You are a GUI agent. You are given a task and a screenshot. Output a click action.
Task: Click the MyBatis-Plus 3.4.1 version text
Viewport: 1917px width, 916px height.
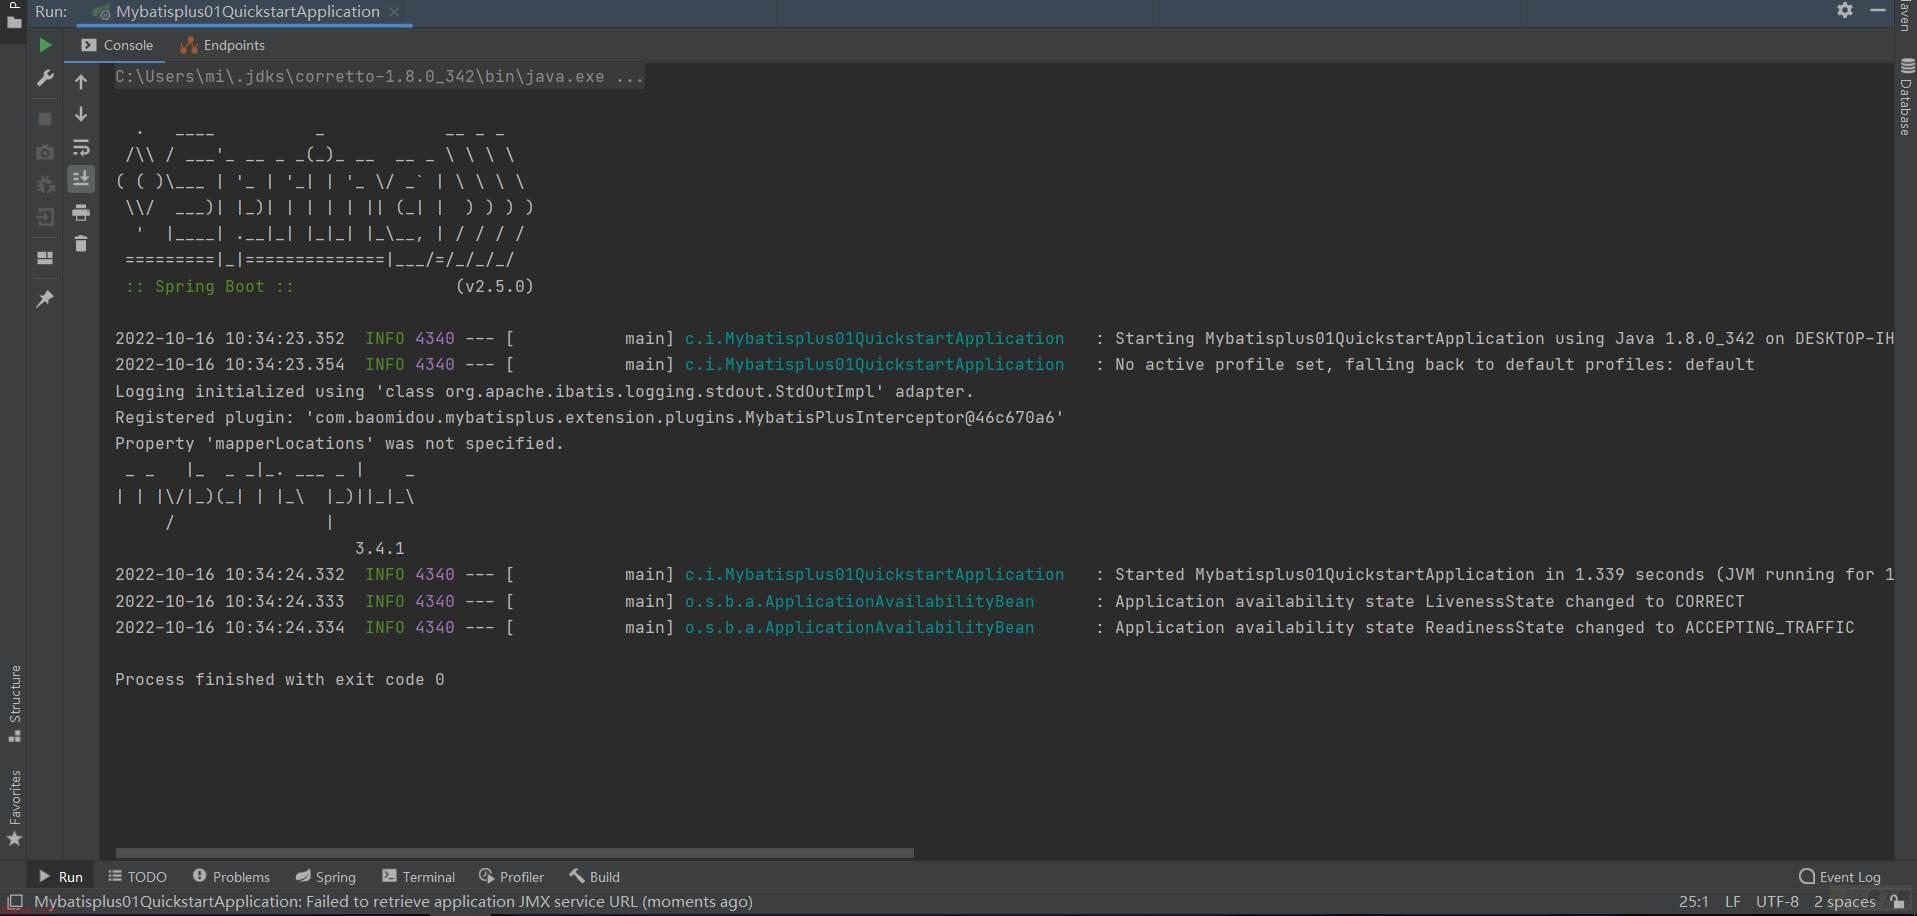tap(379, 549)
